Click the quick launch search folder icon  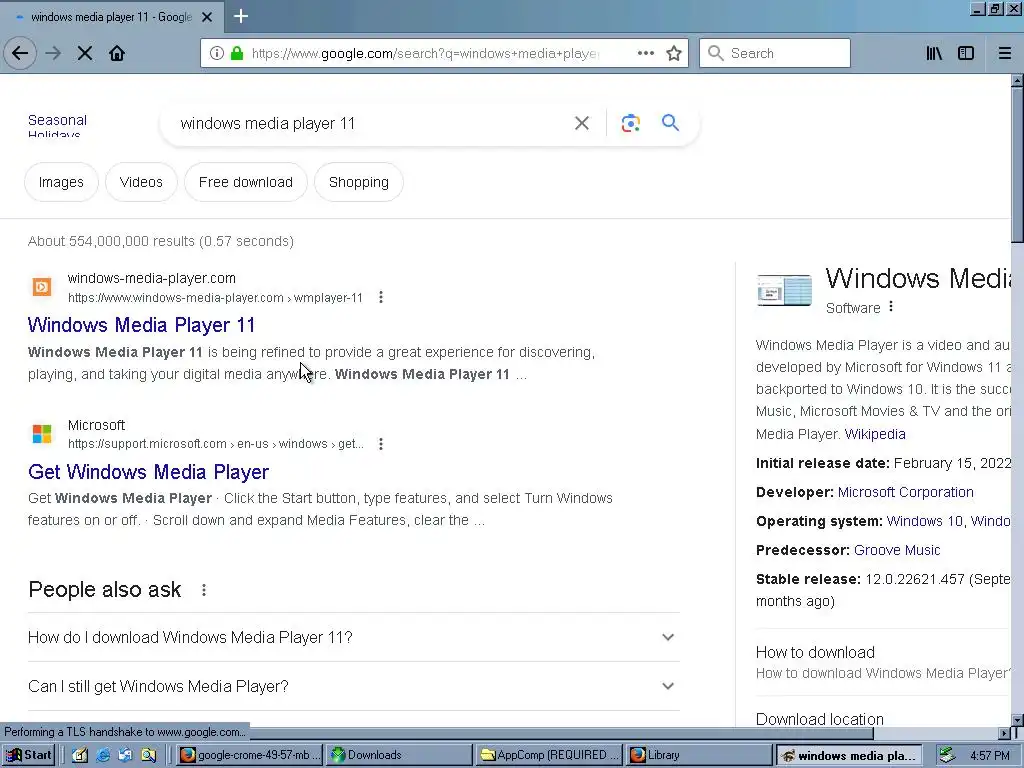click(148, 755)
